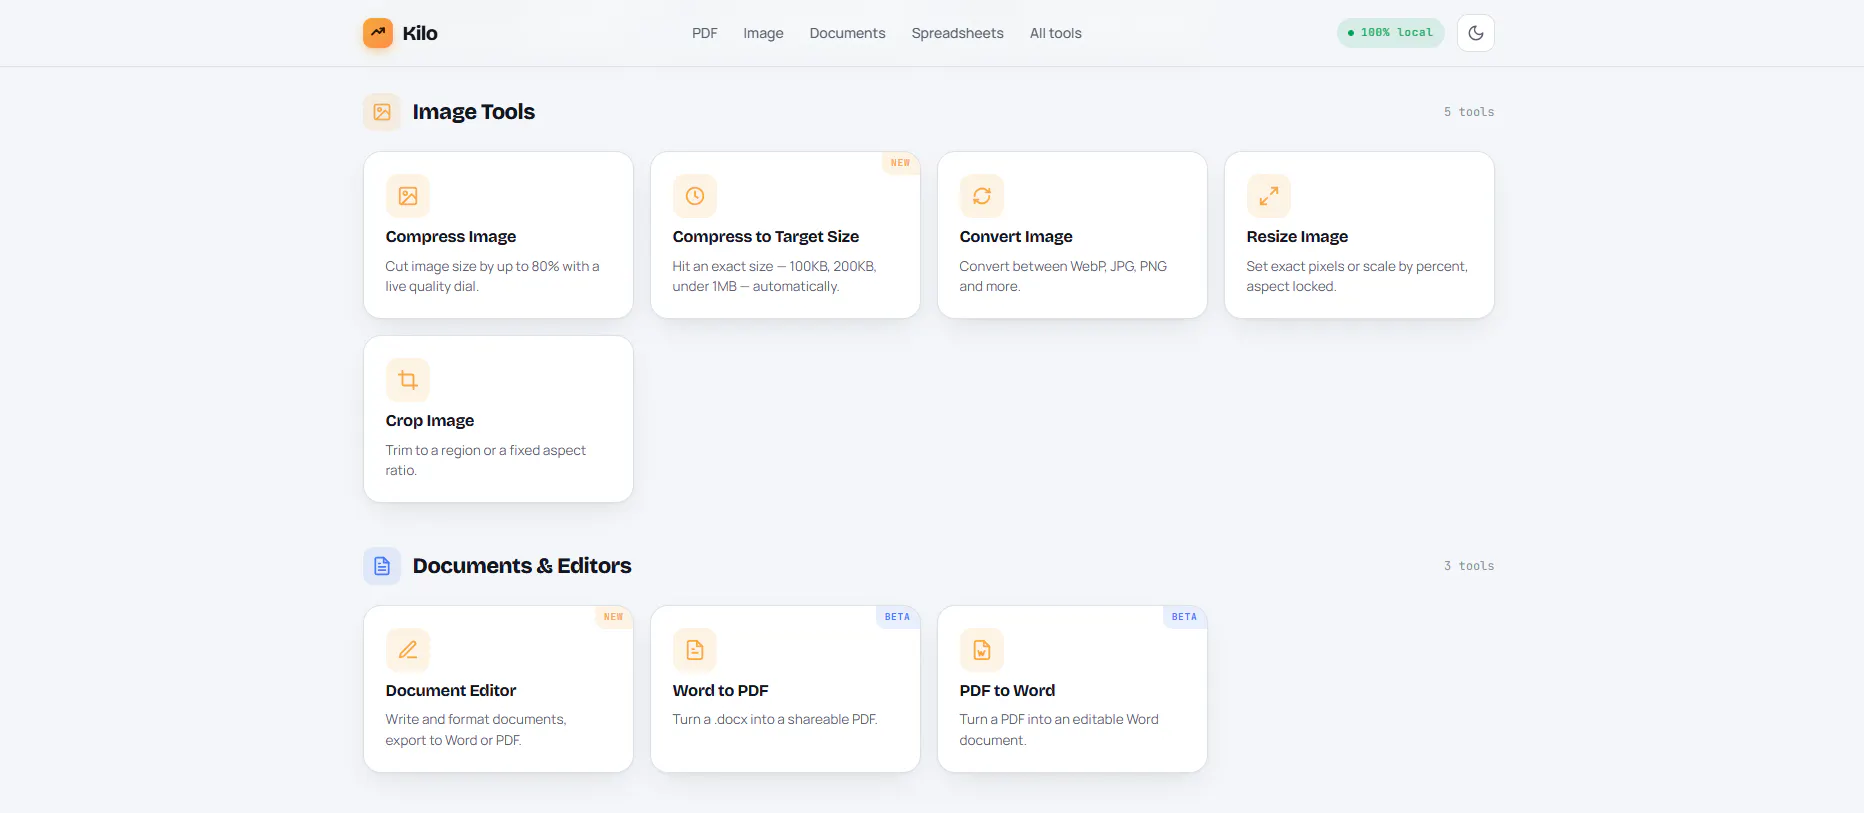Open the Spreadsheets nav menu
The height and width of the screenshot is (813, 1864).
pyautogui.click(x=957, y=33)
